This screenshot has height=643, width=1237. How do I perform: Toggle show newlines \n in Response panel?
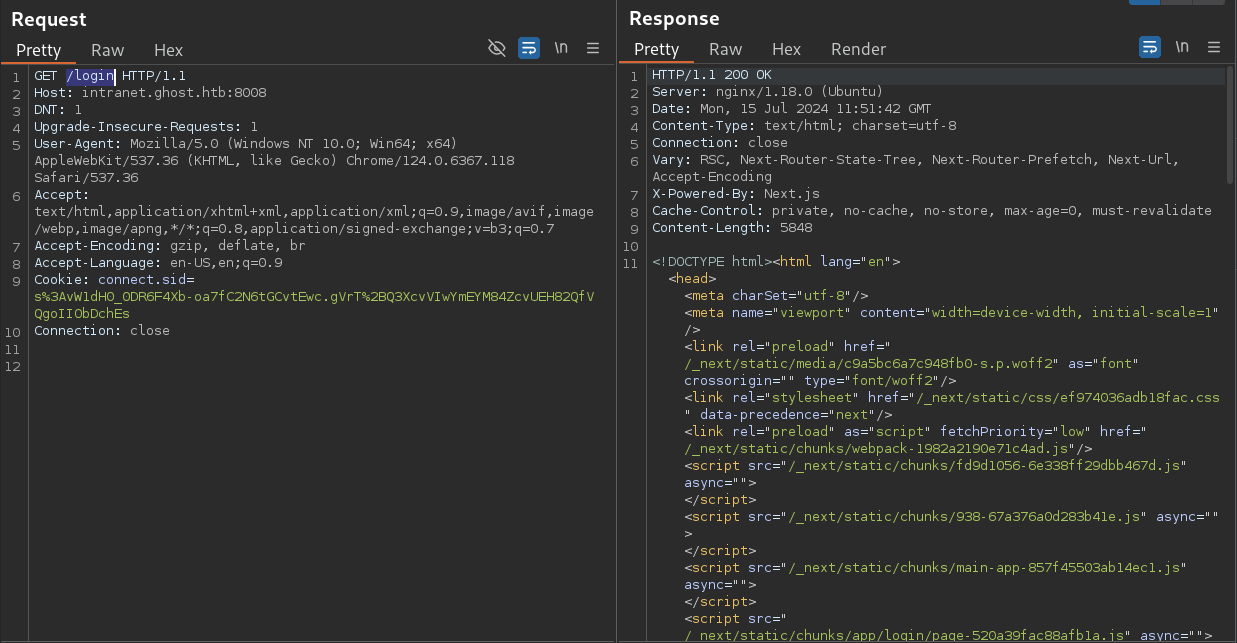1183,47
